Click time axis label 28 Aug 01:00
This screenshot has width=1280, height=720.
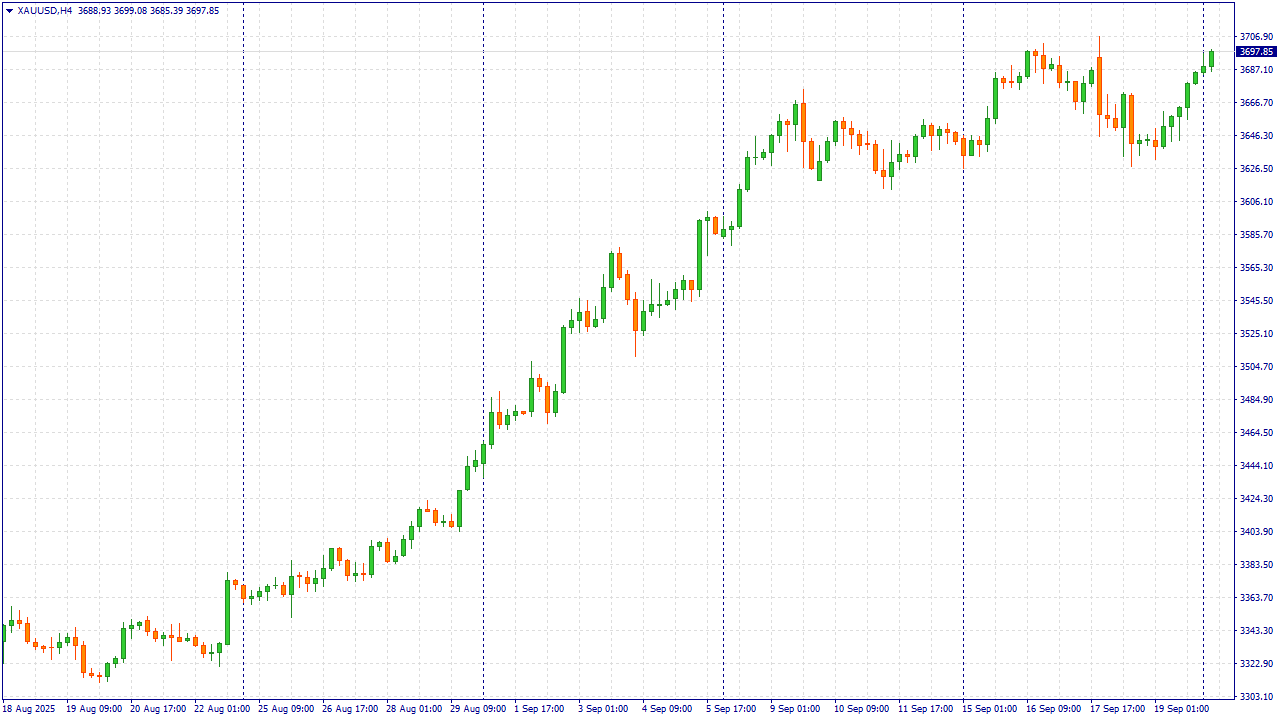(414, 709)
